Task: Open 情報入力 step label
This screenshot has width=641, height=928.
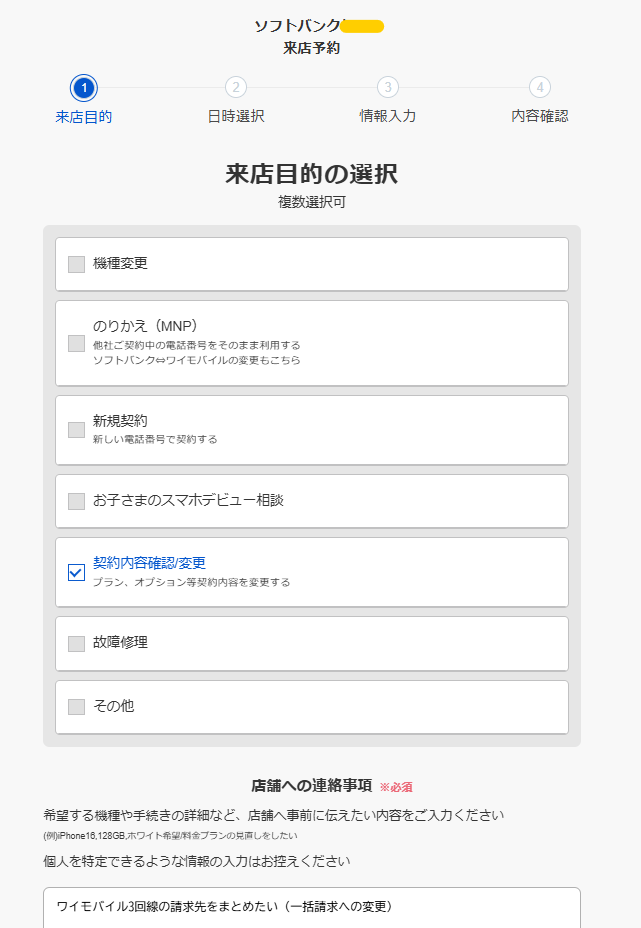Action: [x=388, y=116]
